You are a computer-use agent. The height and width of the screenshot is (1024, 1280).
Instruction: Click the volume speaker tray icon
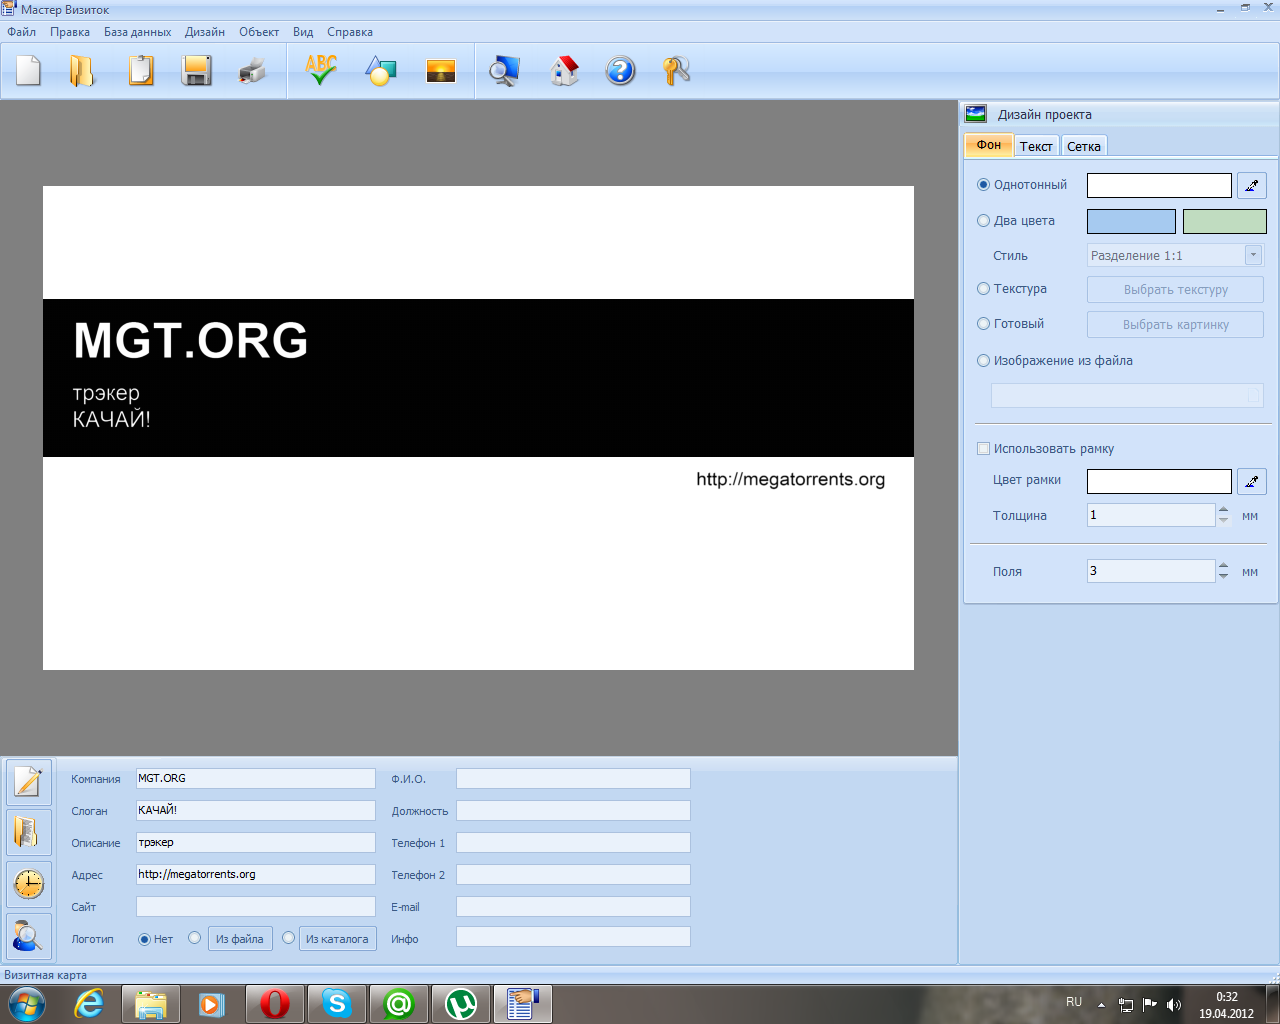pyautogui.click(x=1174, y=1004)
